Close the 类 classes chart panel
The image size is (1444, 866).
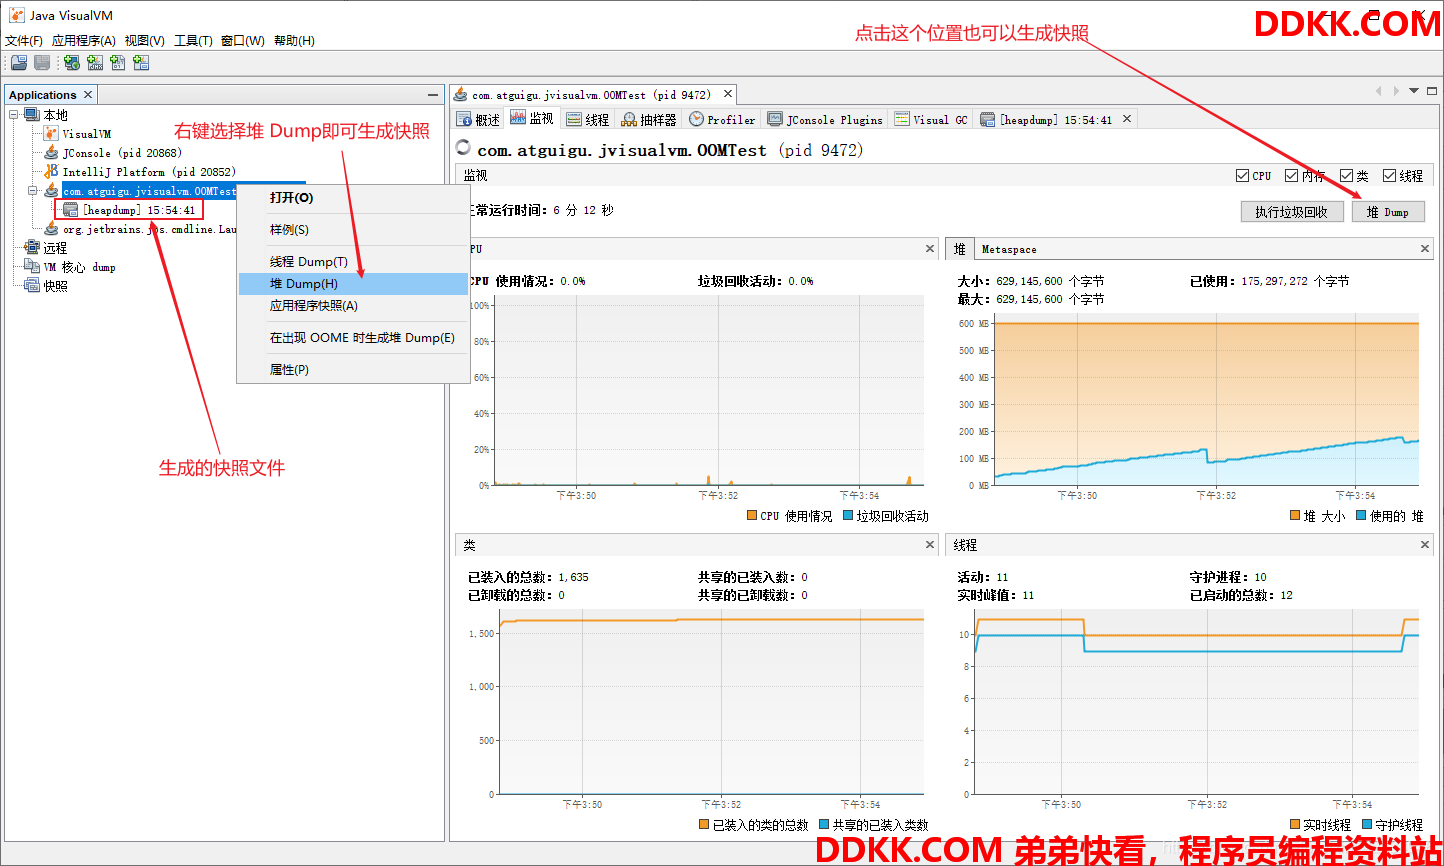pos(930,545)
